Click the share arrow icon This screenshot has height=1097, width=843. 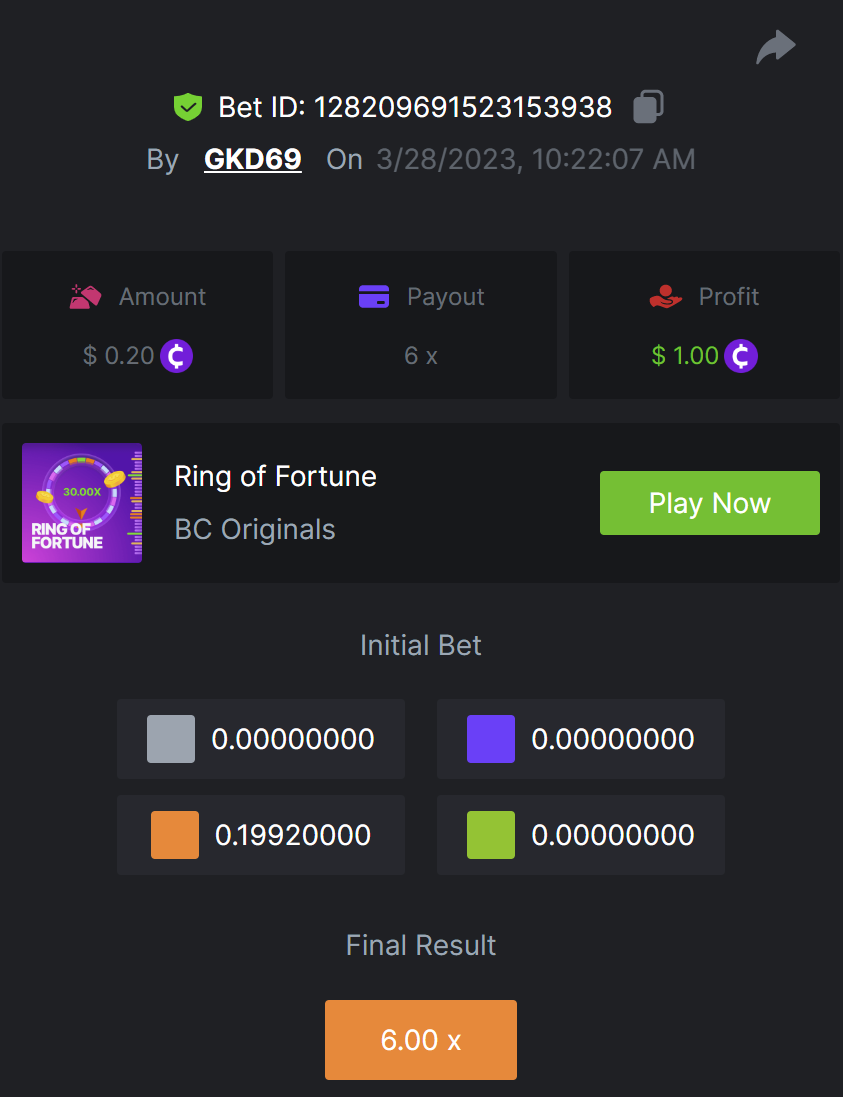(775, 47)
